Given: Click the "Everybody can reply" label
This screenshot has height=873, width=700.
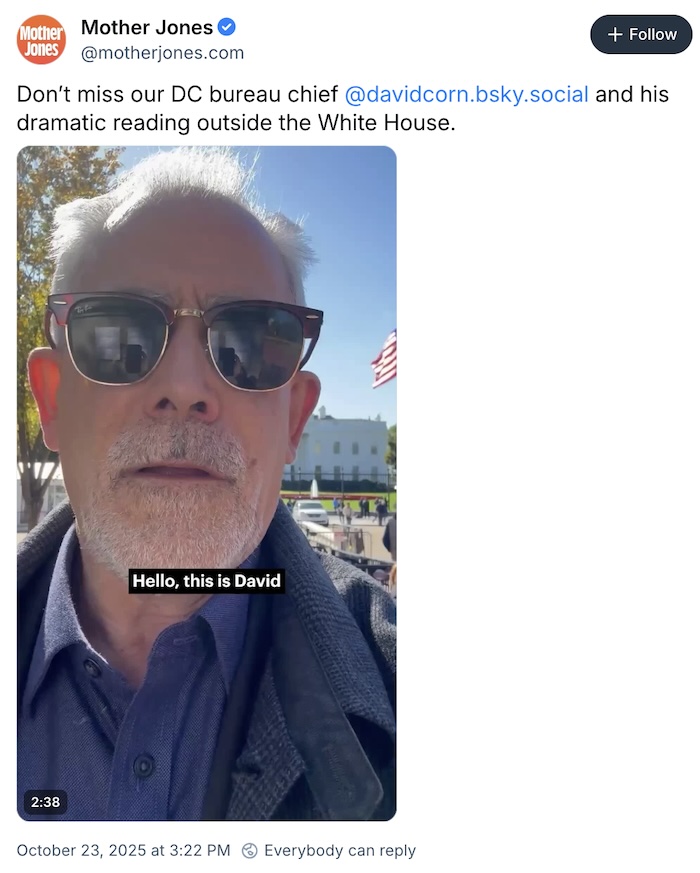Looking at the screenshot, I should point(340,850).
